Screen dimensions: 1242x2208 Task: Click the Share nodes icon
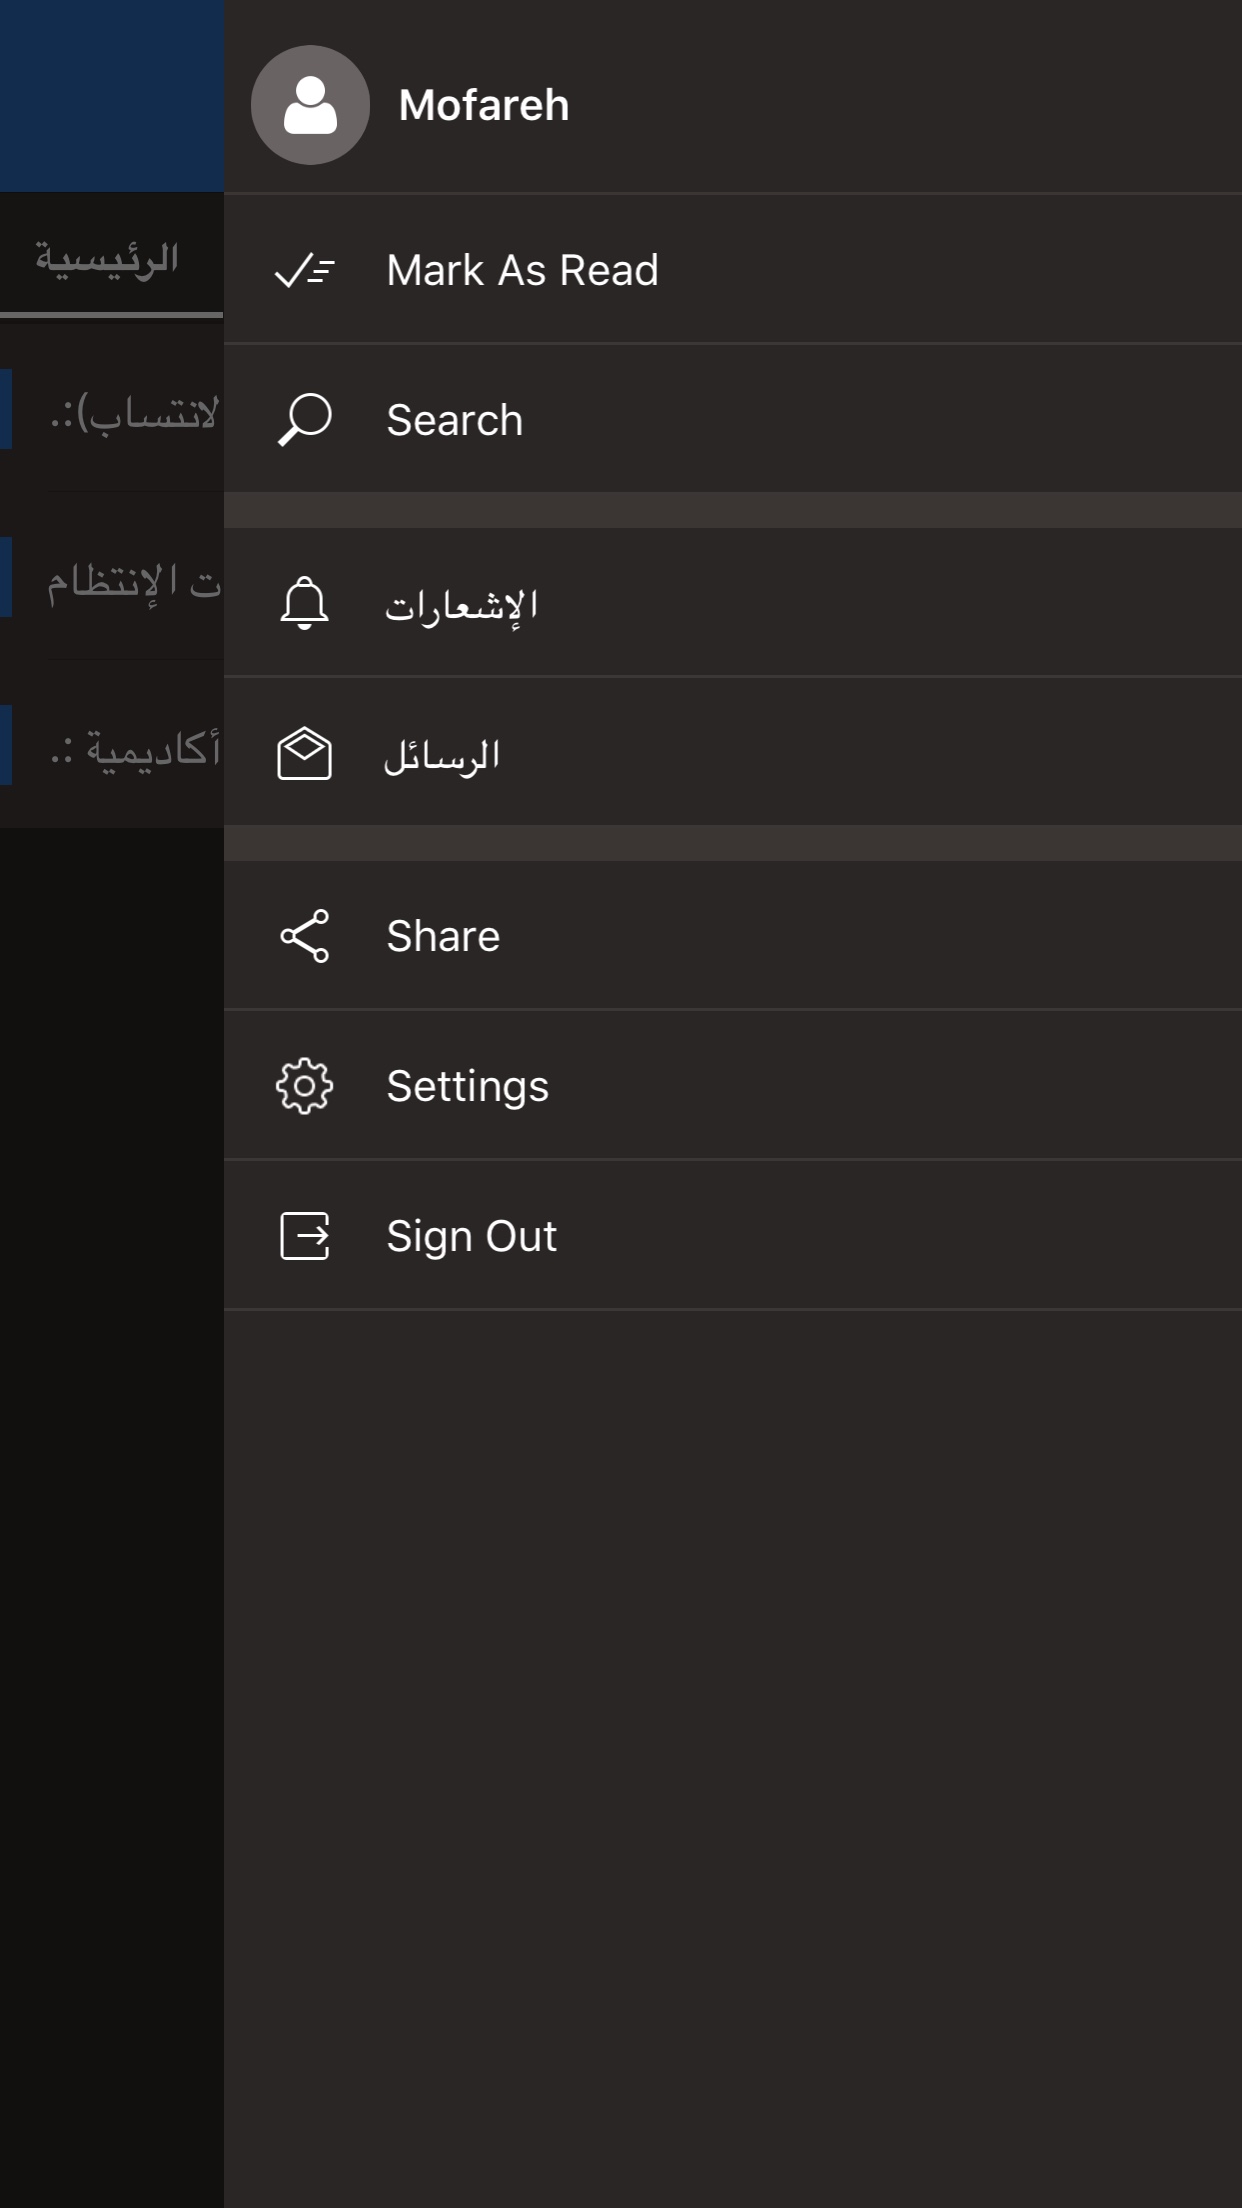click(304, 936)
